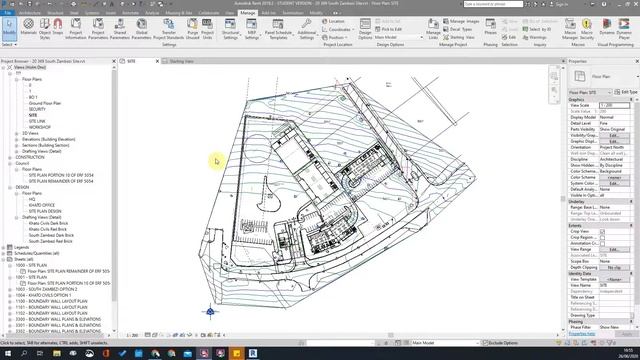Open Main Model design option dropdown
This screenshot has height=360, width=640.
point(399,38)
